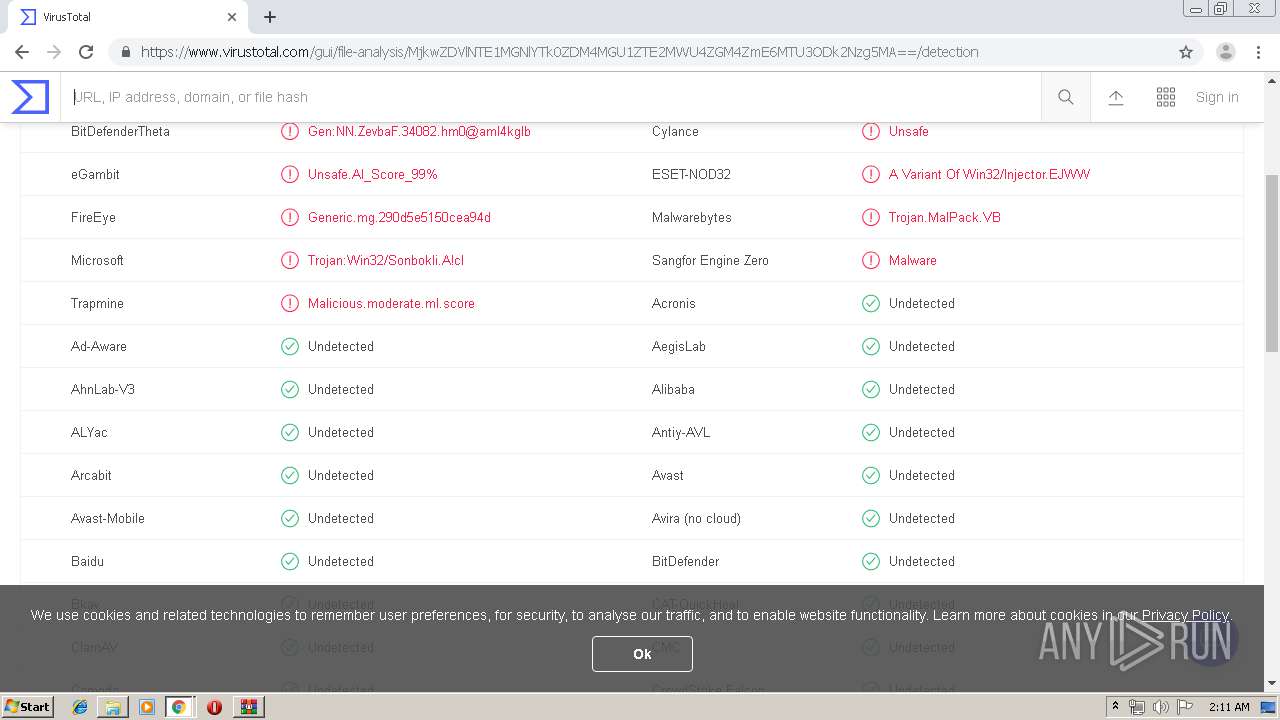1280x720 pixels.
Task: Select the Malicious.moderate.ml.score result
Action: tap(391, 303)
